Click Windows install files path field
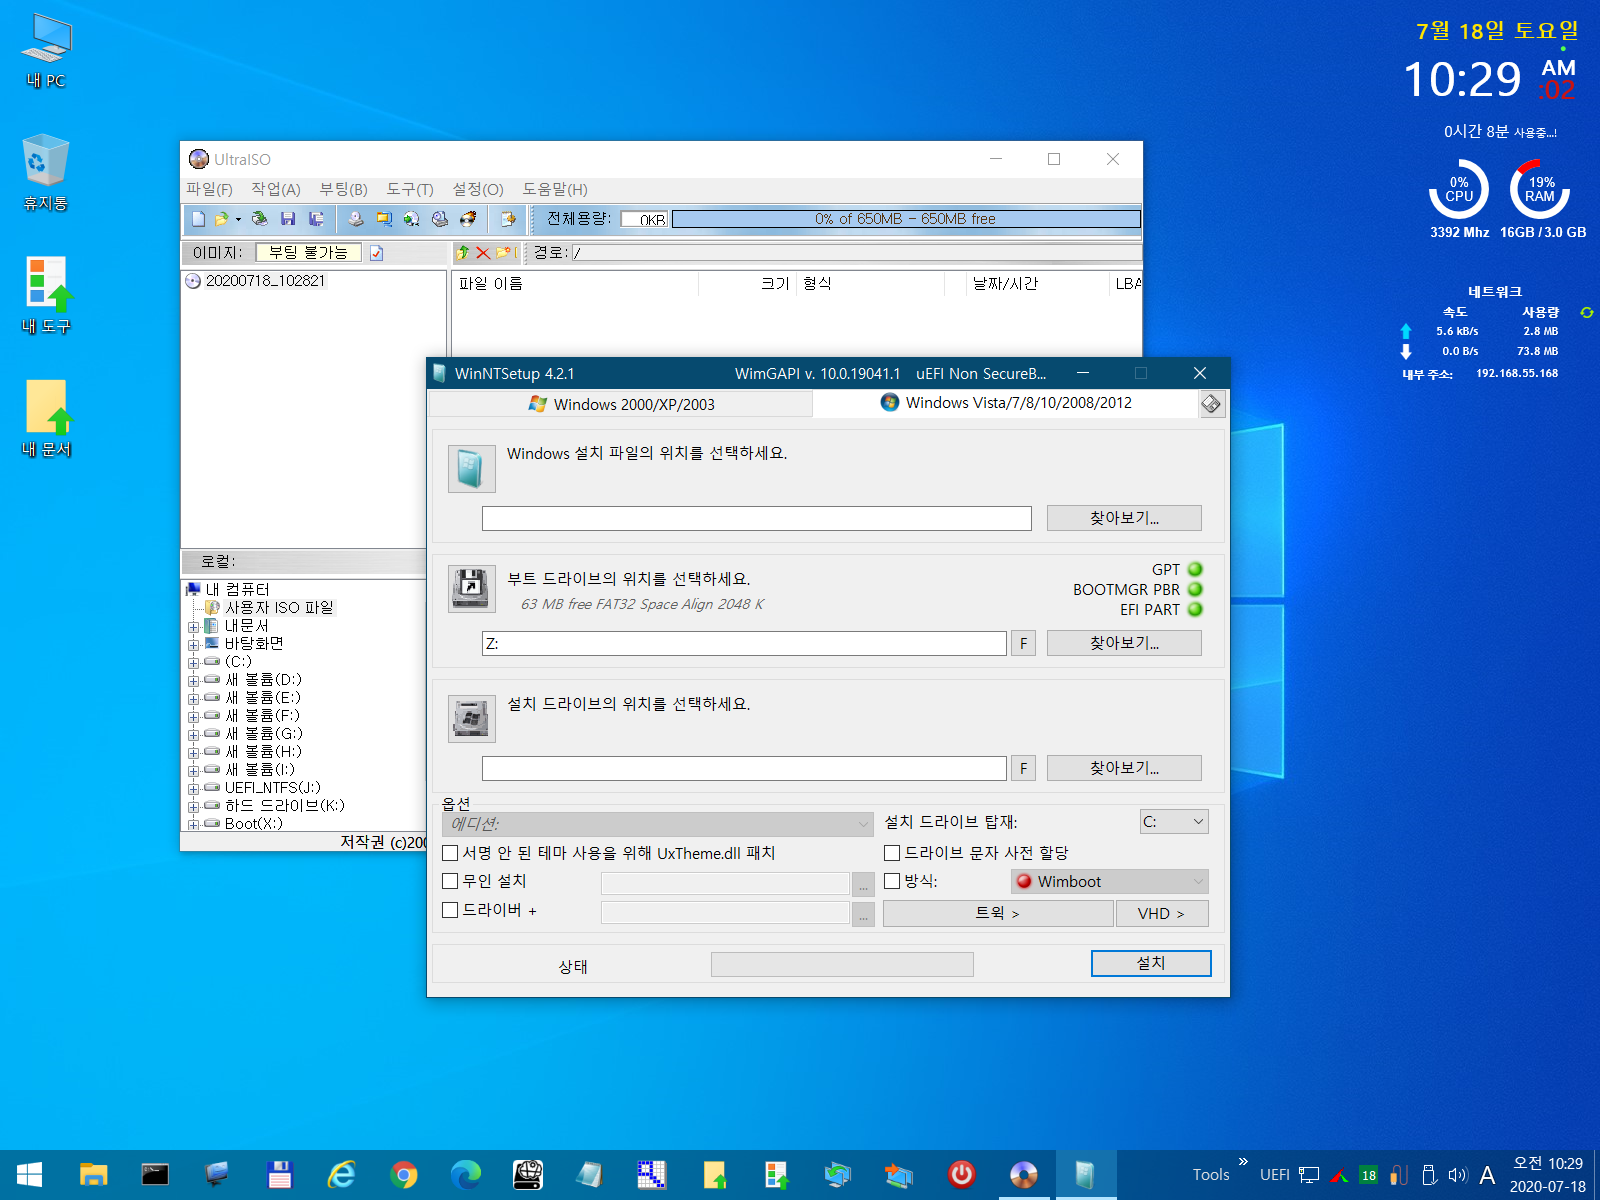Viewport: 1600px width, 1200px height. [x=757, y=518]
